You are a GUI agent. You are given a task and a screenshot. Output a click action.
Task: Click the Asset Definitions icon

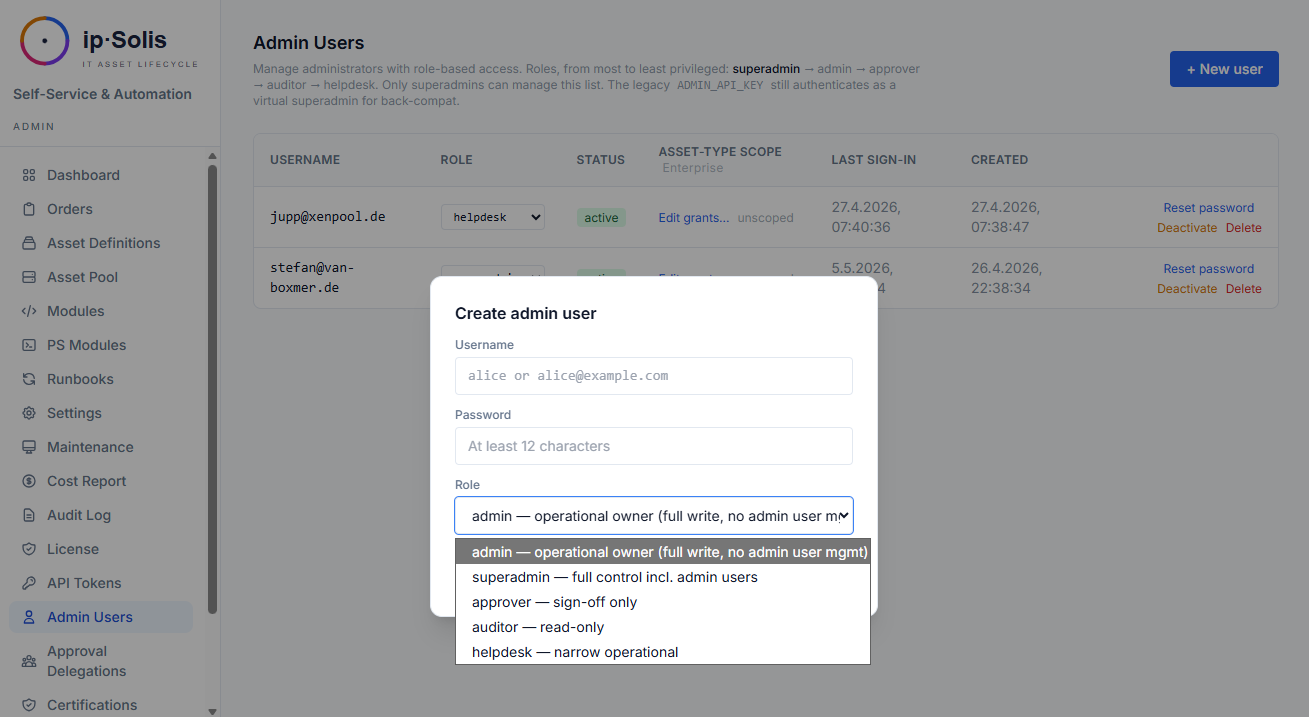click(x=29, y=243)
